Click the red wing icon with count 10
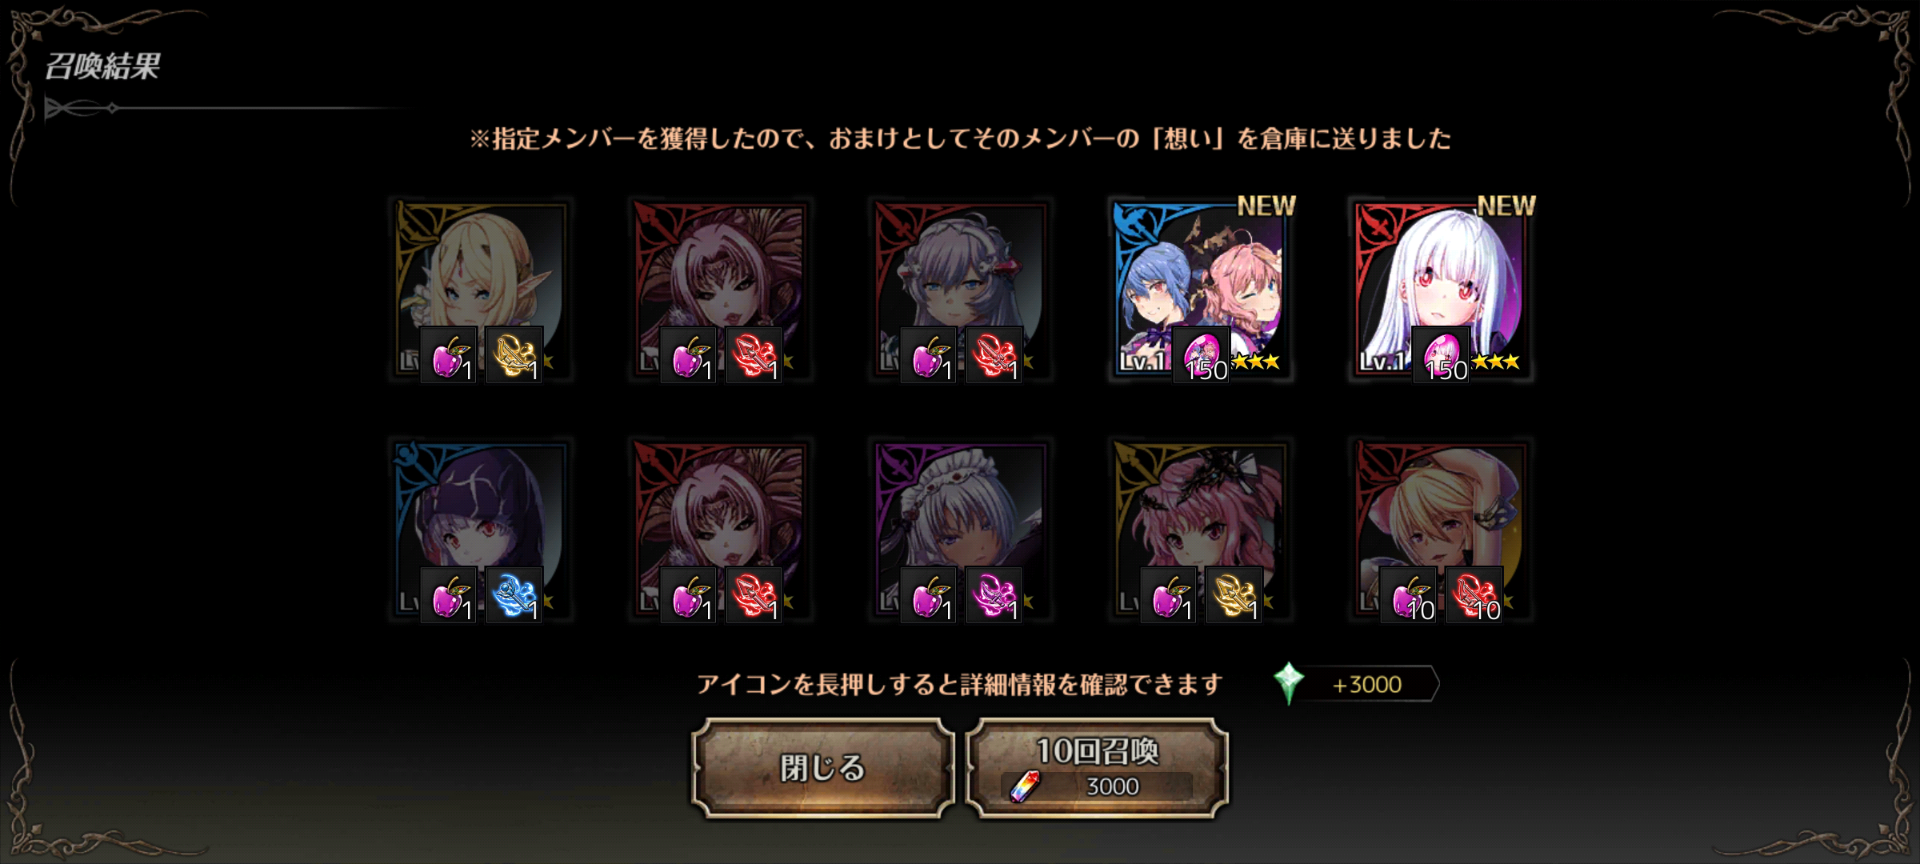The image size is (1920, 864). tap(1475, 594)
